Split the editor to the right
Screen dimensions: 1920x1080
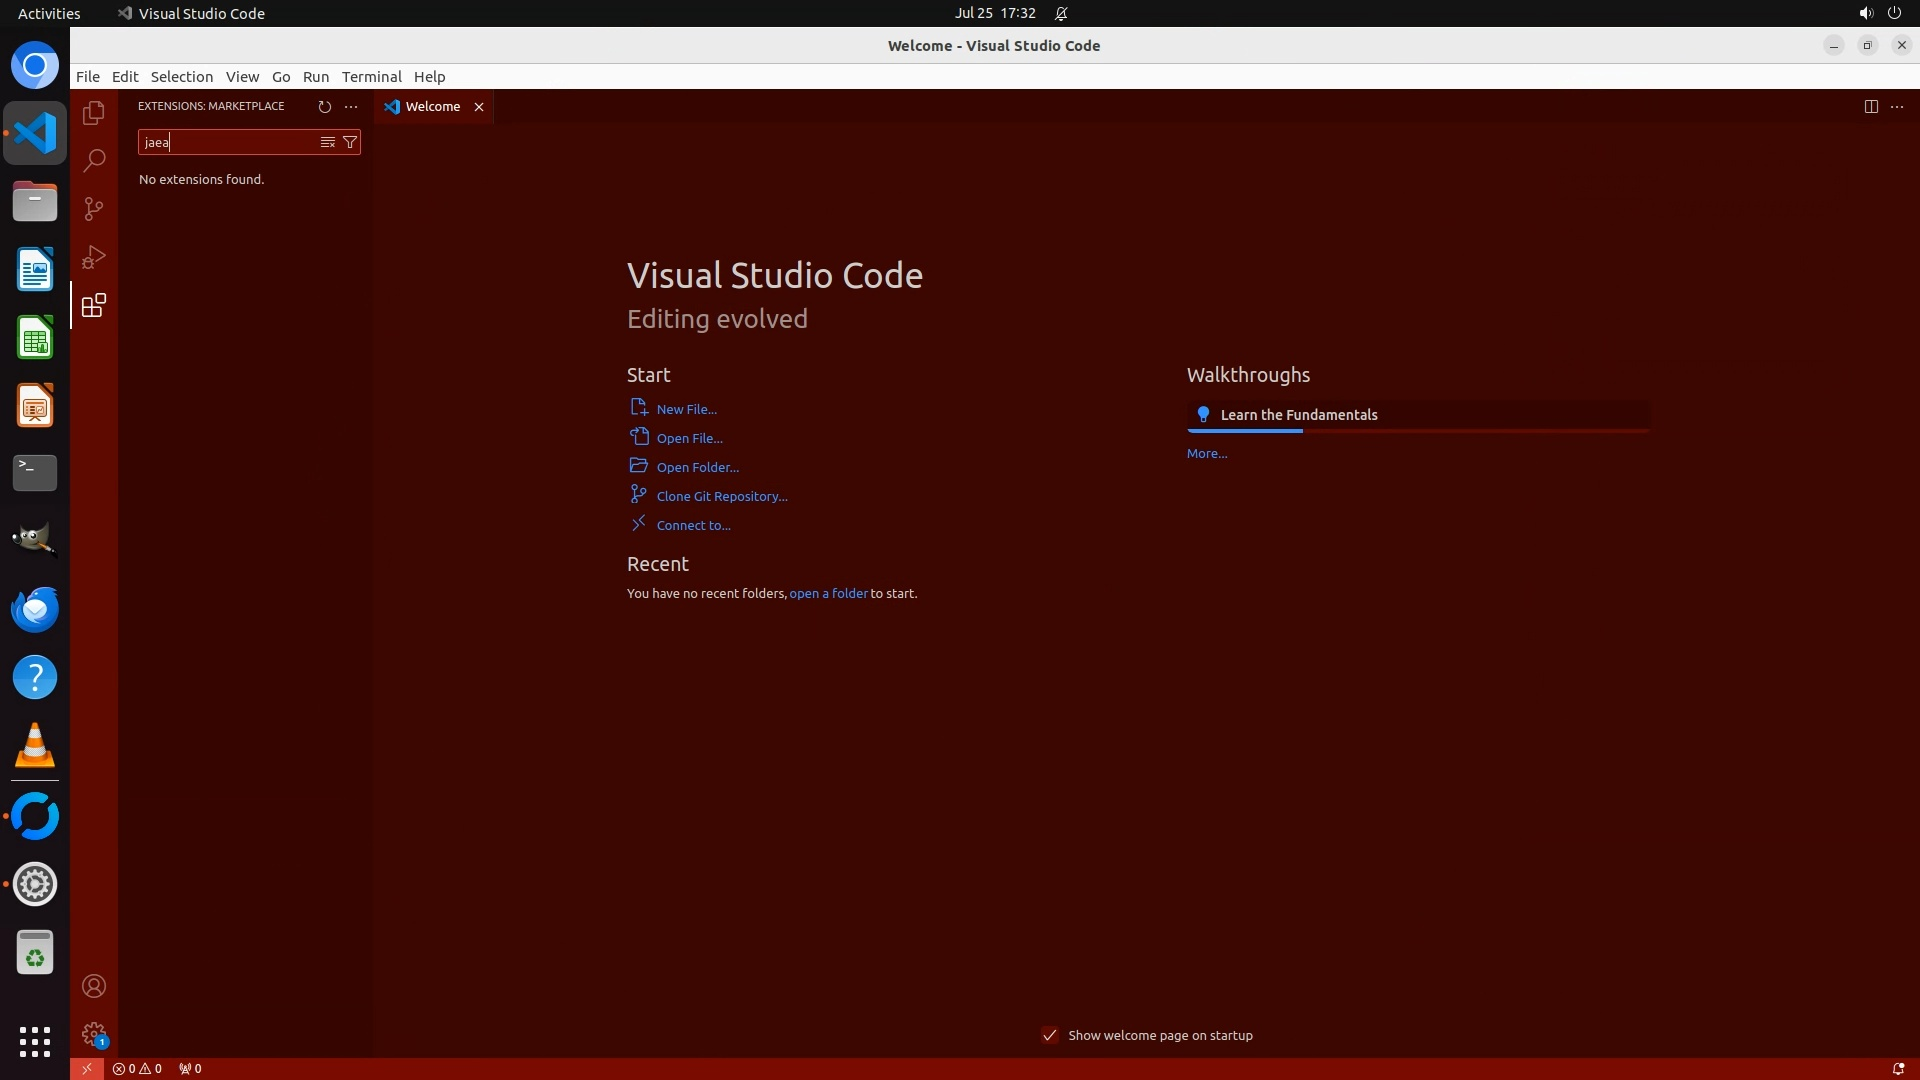[1870, 106]
